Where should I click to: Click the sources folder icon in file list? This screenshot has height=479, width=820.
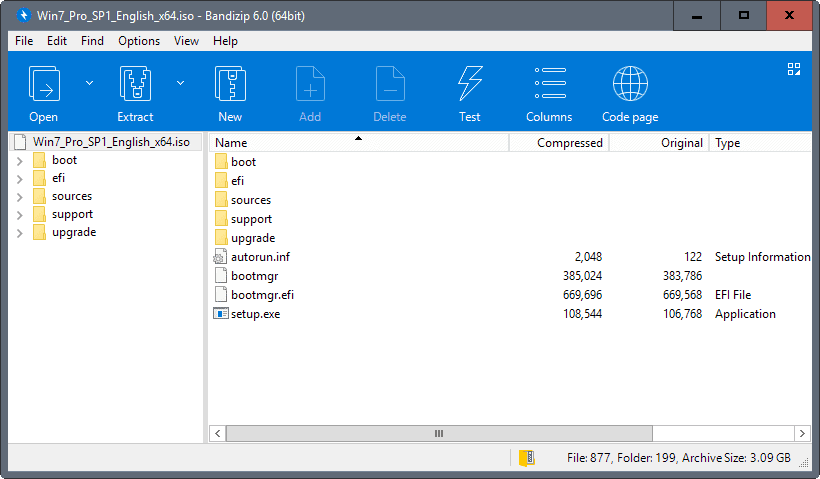[221, 199]
